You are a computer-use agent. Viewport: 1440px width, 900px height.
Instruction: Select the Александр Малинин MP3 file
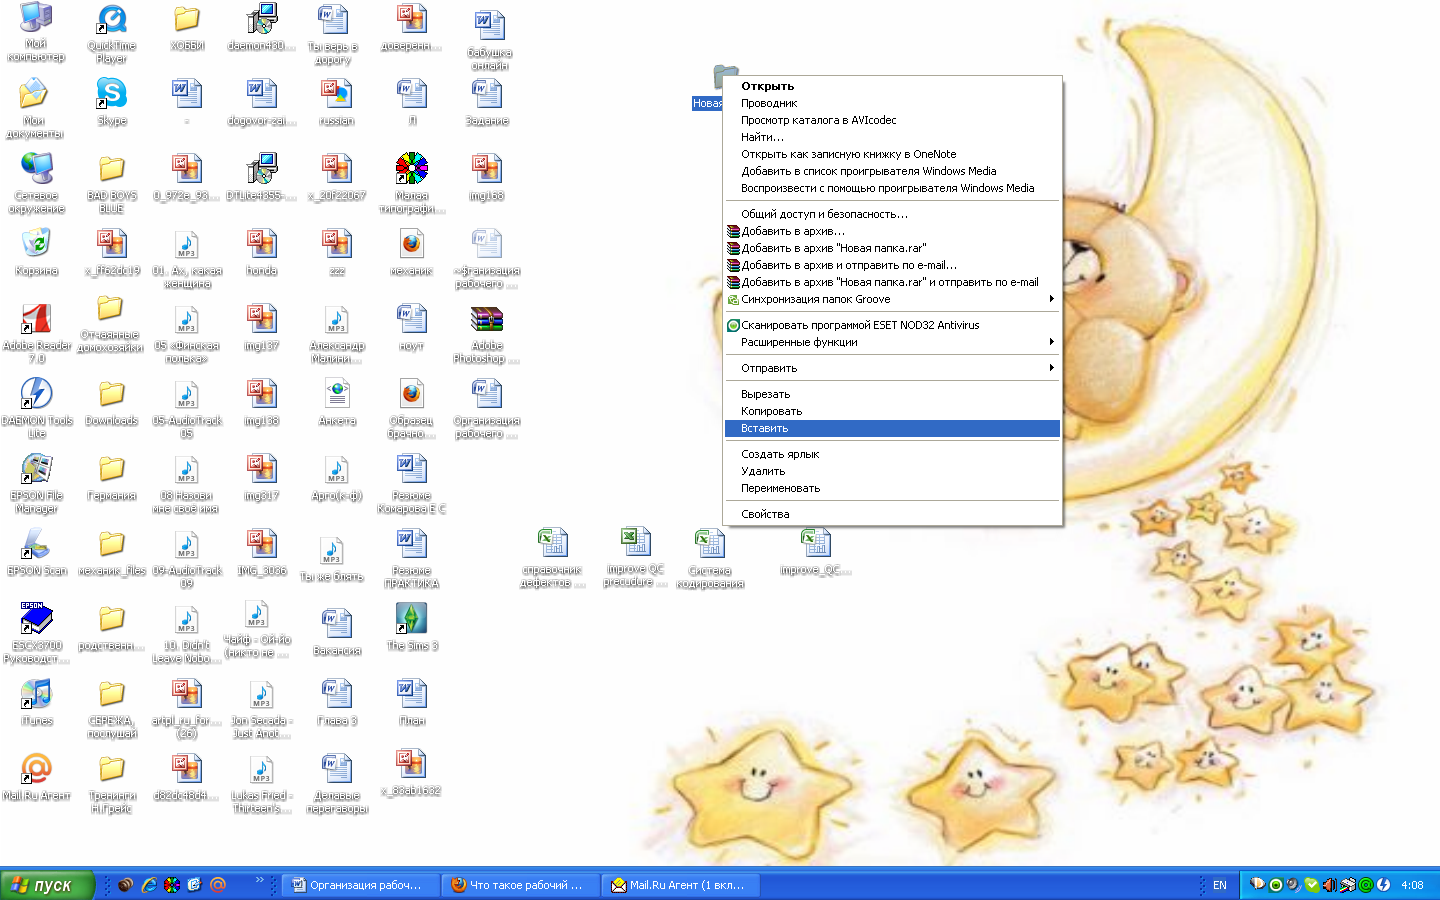pyautogui.click(x=337, y=334)
